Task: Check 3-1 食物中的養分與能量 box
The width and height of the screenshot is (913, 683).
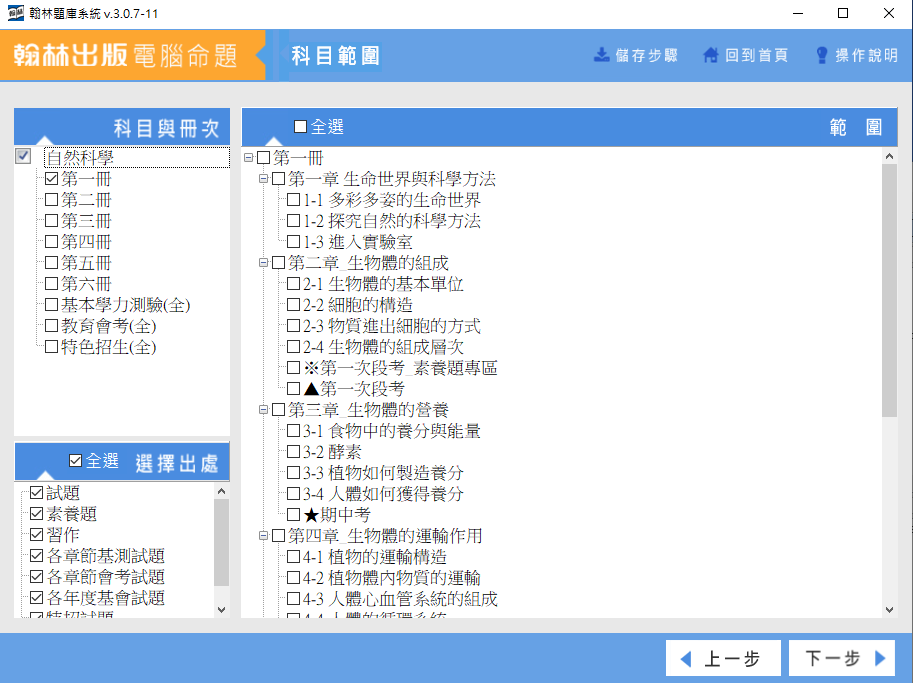Action: point(293,431)
